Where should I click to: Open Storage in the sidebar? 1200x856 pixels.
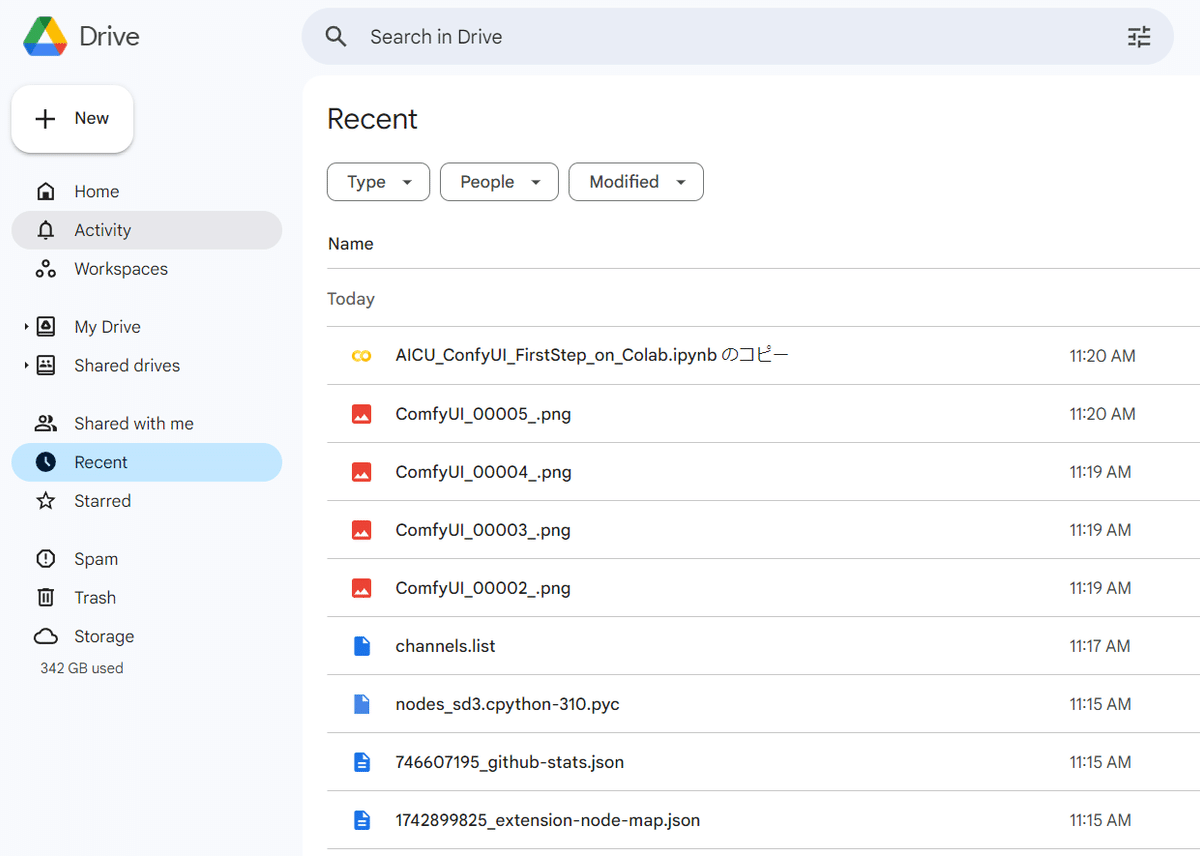pyautogui.click(x=147, y=636)
